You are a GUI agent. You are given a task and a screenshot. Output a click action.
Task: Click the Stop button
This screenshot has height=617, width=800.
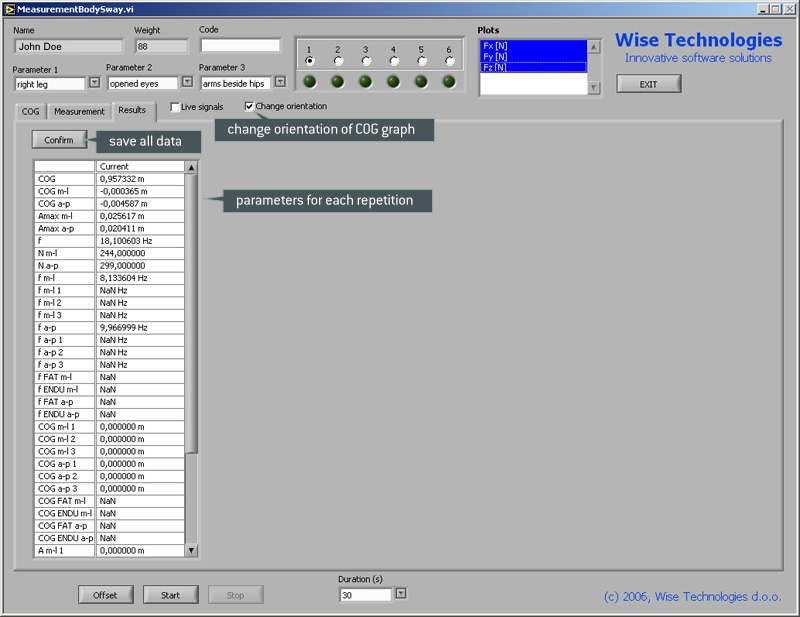pyautogui.click(x=235, y=595)
